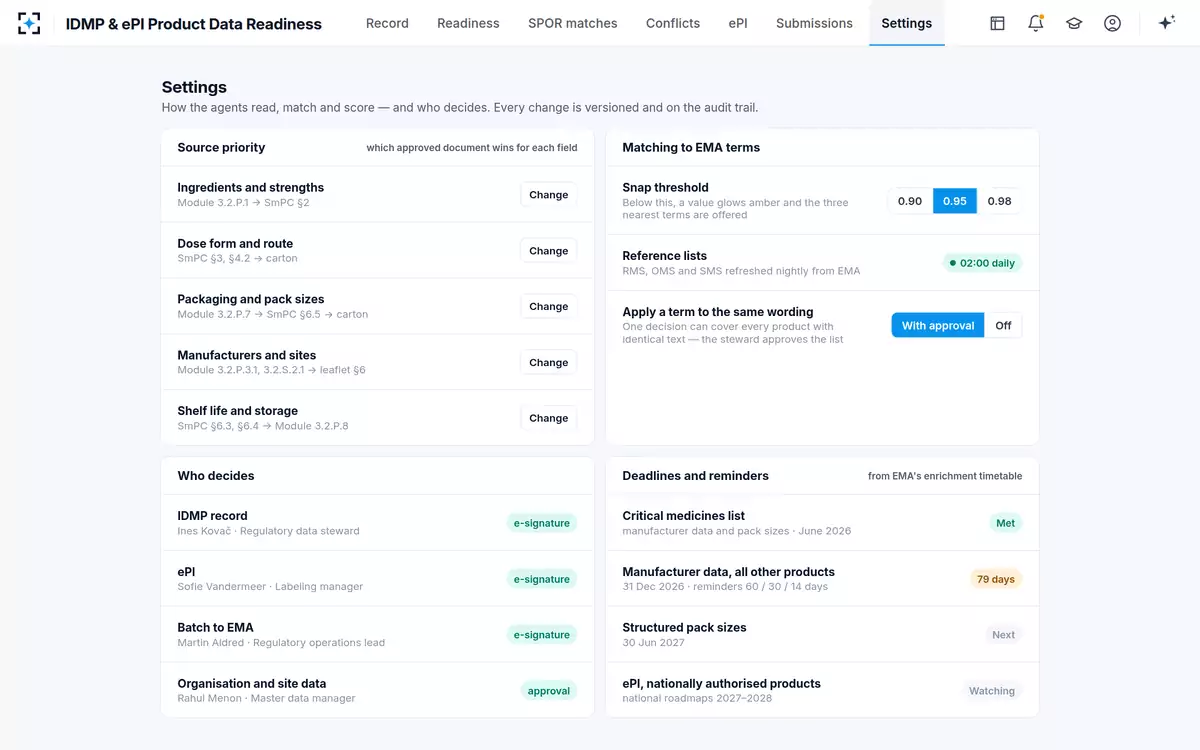Open the Submissions tab

pyautogui.click(x=814, y=23)
